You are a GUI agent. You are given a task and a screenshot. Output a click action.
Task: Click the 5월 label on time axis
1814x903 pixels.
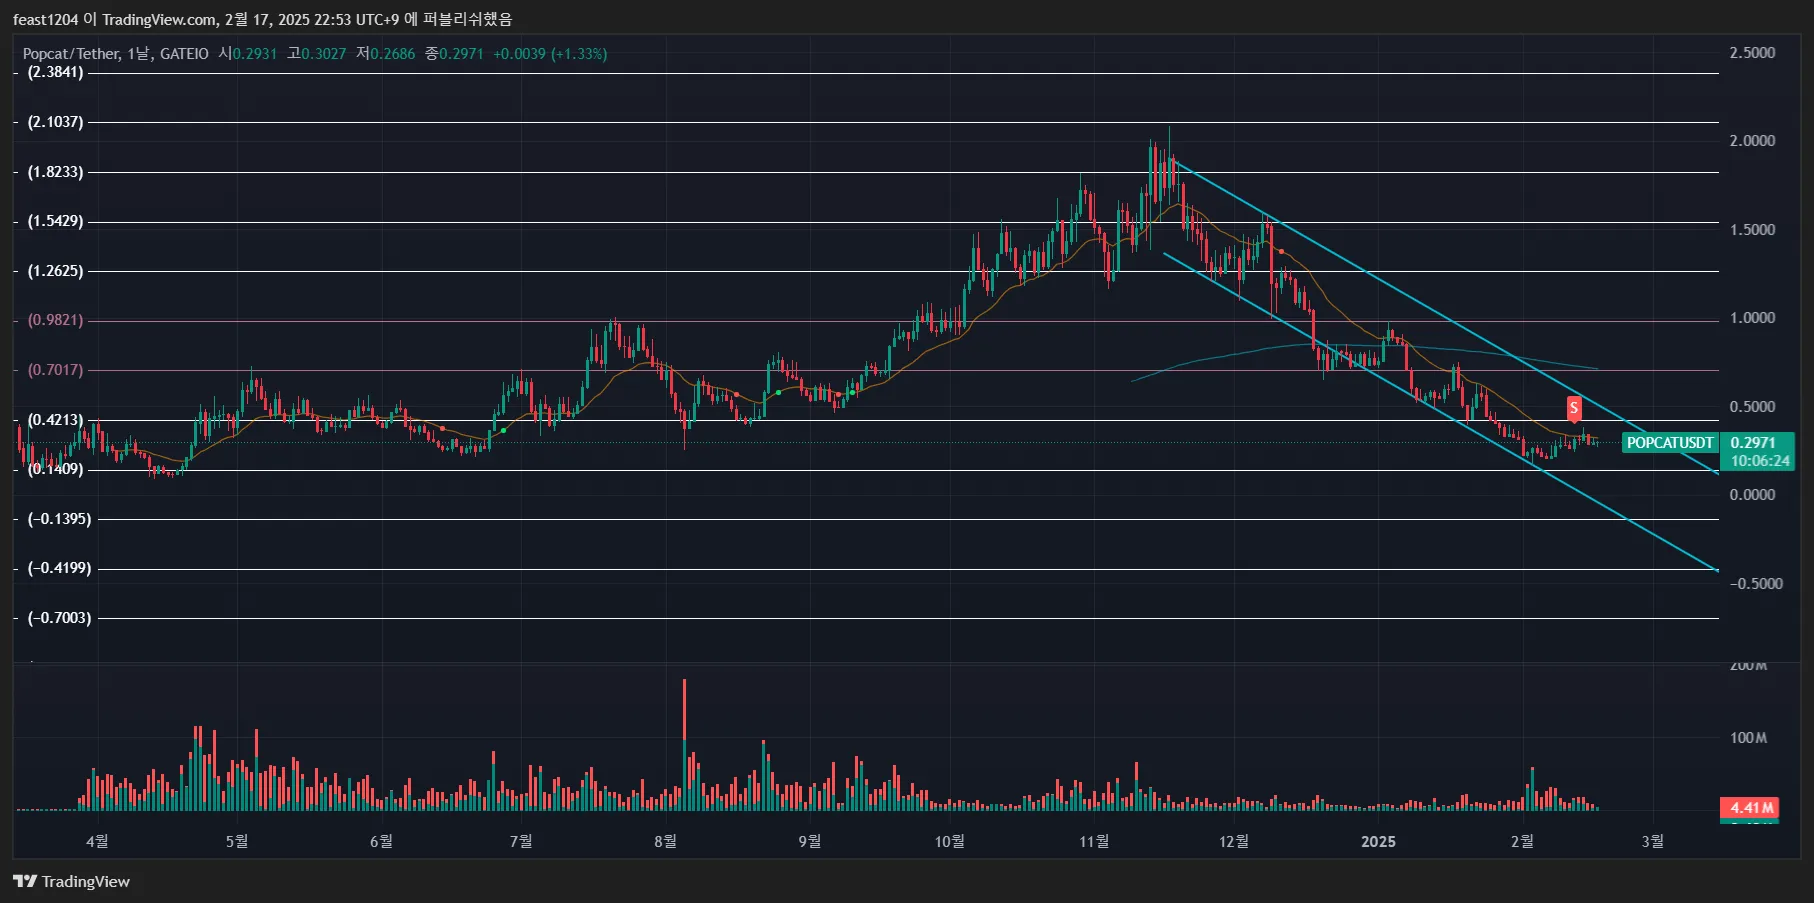[x=237, y=841]
